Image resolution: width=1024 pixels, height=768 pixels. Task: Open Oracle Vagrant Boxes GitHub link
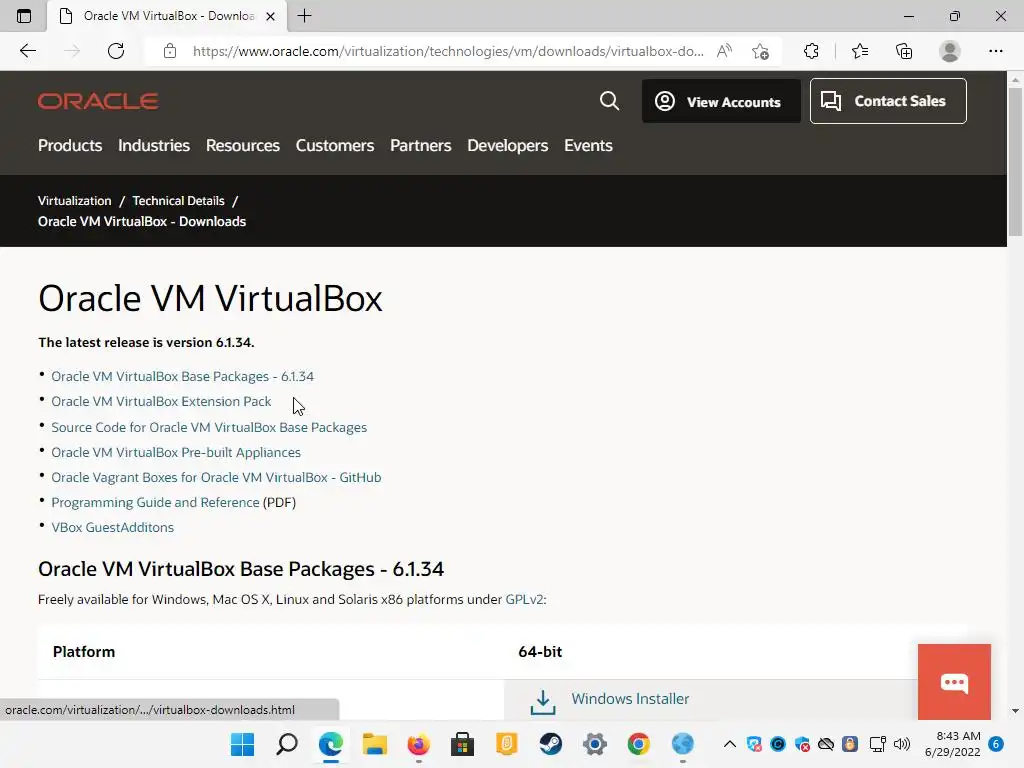click(x=216, y=477)
